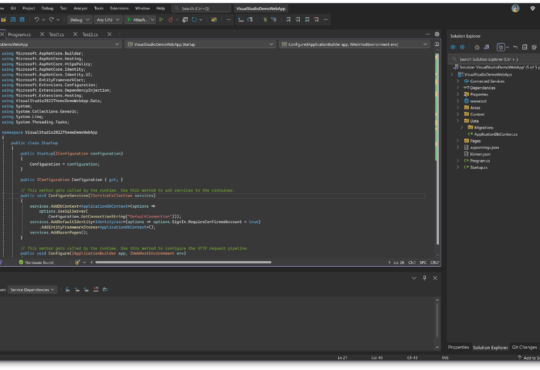Open the Extensions menu
Screen dimensions: 540x370
pyautogui.click(x=119, y=8)
